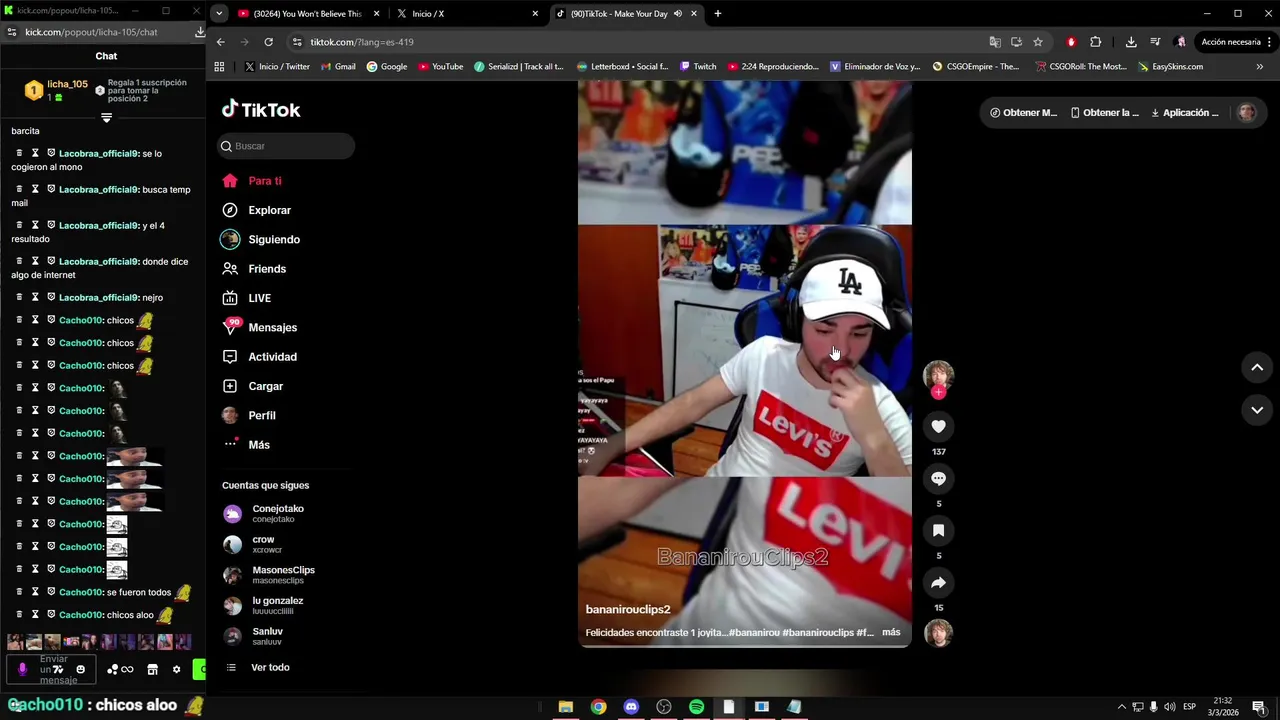
Task: Click Obtener Monedas button
Action: pyautogui.click(x=1023, y=113)
